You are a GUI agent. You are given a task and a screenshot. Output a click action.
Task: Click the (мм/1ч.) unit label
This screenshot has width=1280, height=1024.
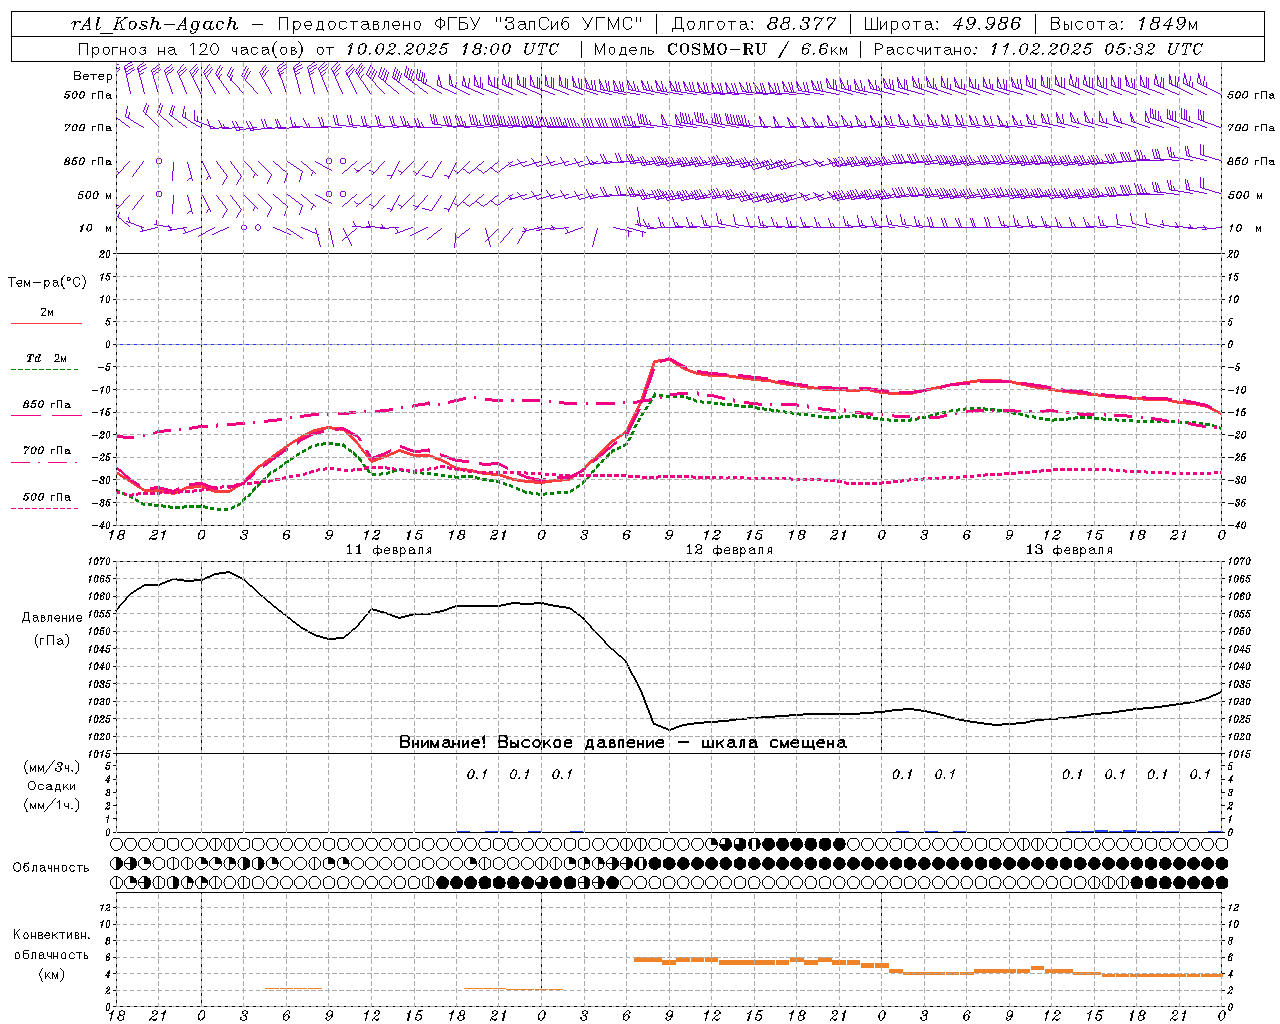pyautogui.click(x=51, y=806)
